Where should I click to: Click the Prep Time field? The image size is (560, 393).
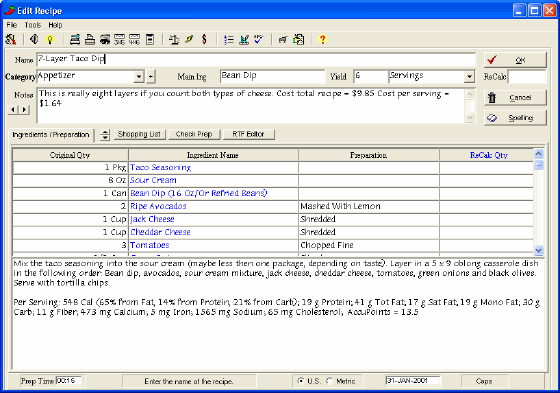[69, 381]
